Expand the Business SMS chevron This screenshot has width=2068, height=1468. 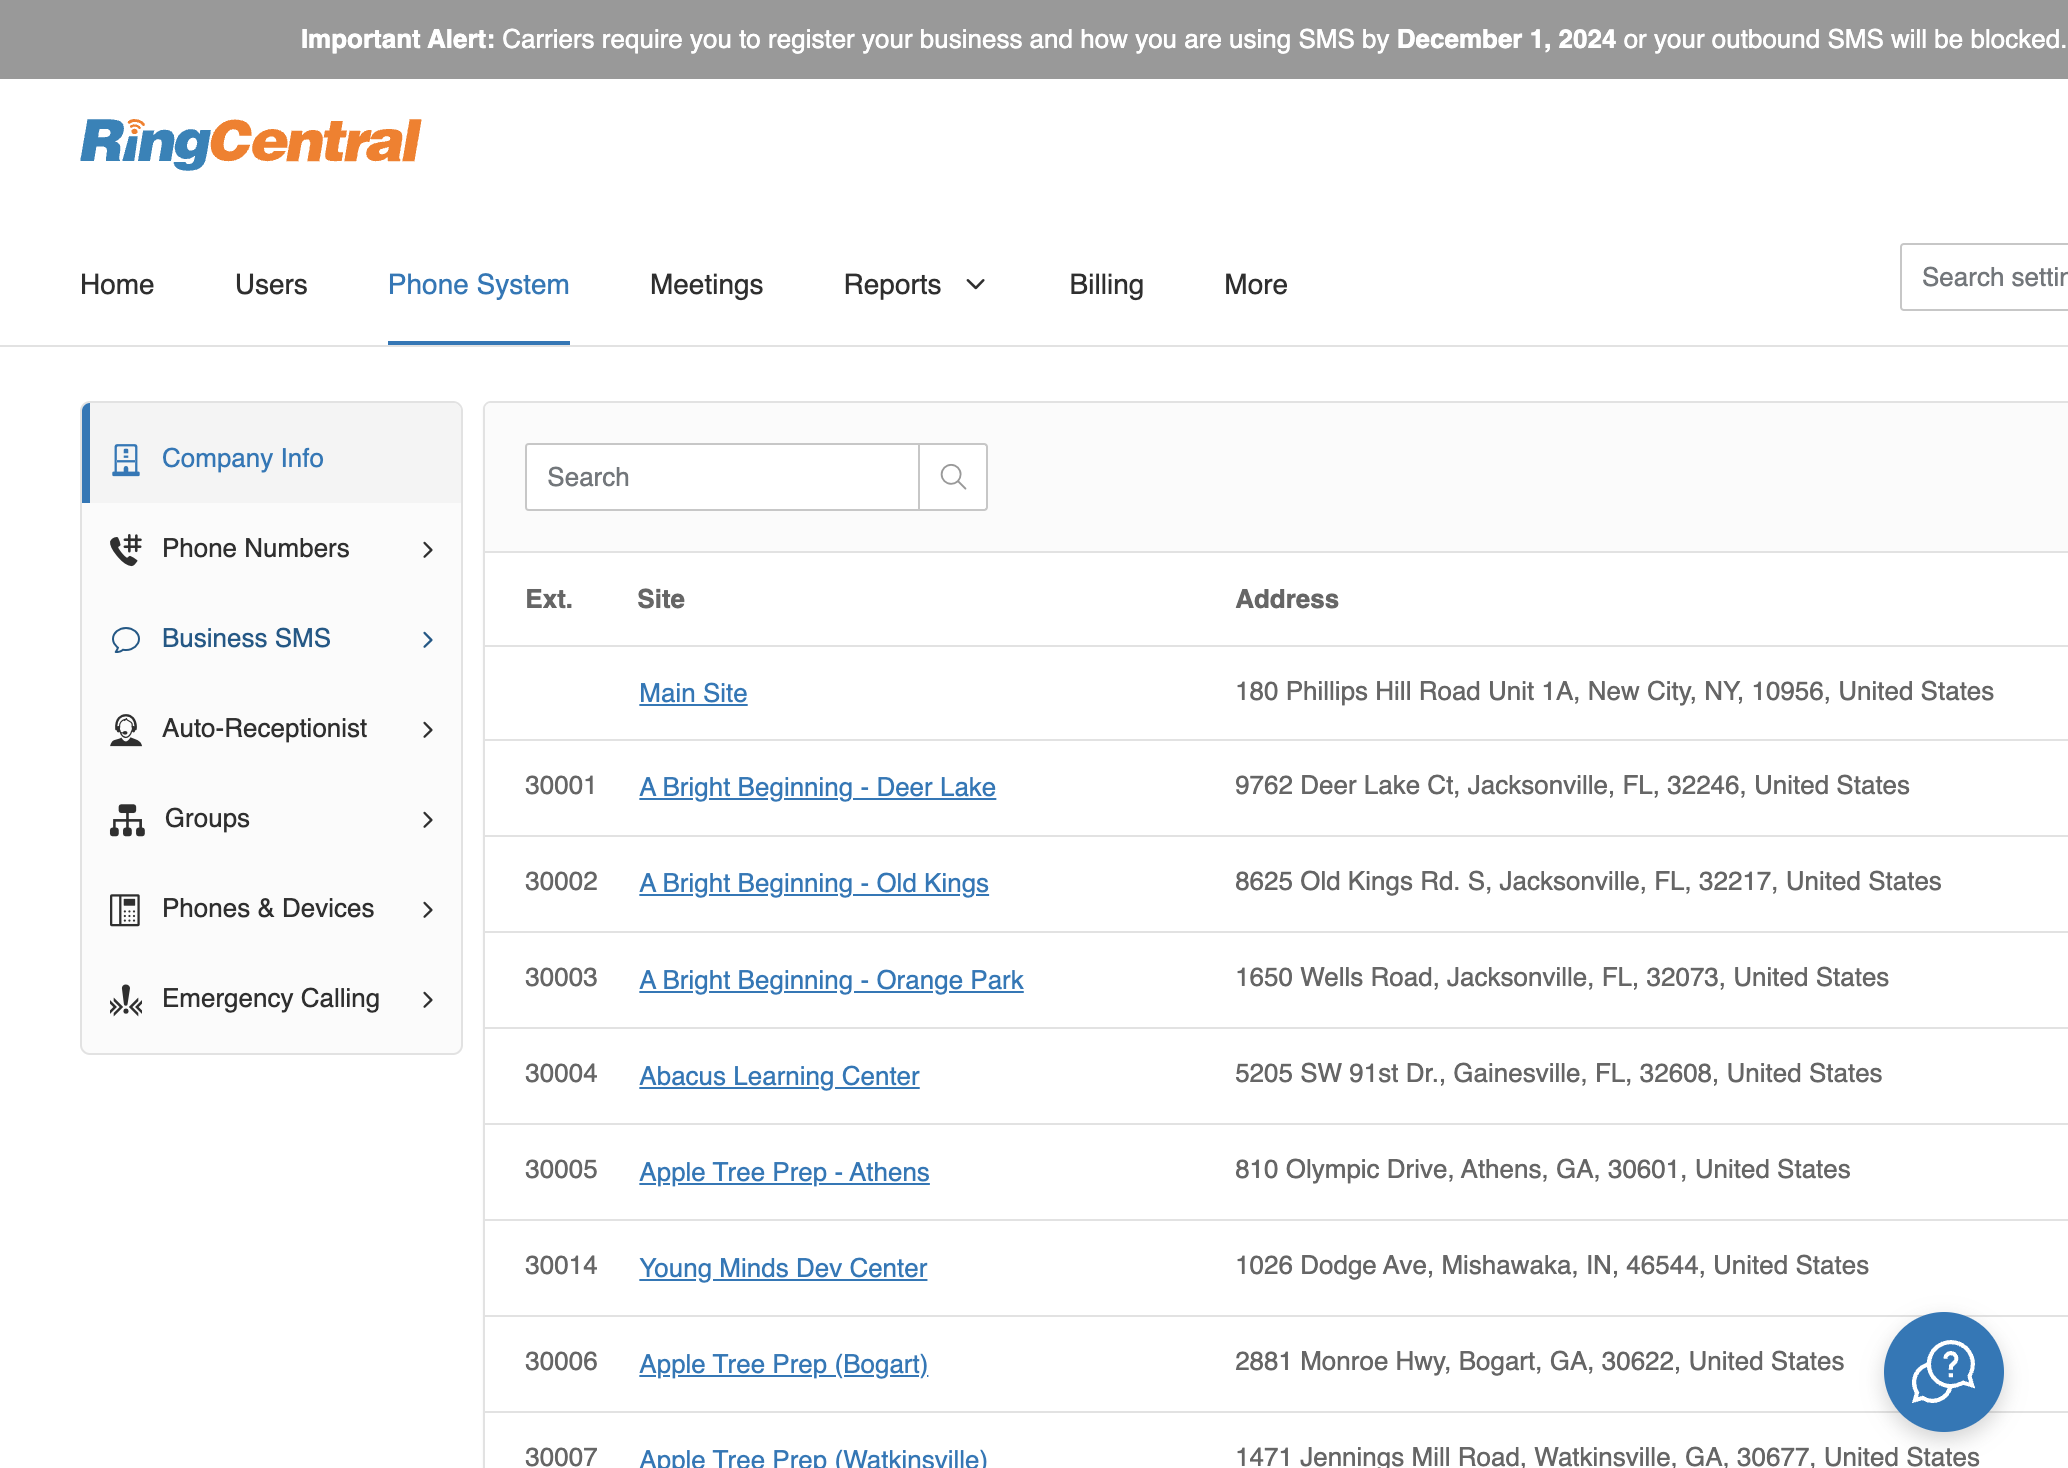428,639
